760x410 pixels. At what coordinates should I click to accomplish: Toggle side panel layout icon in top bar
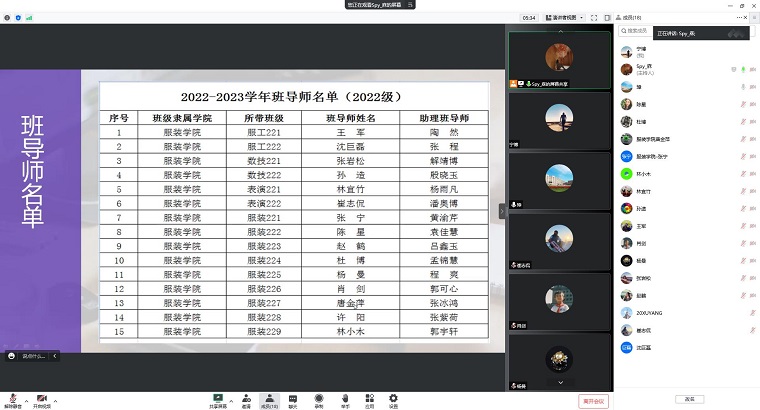(607, 17)
